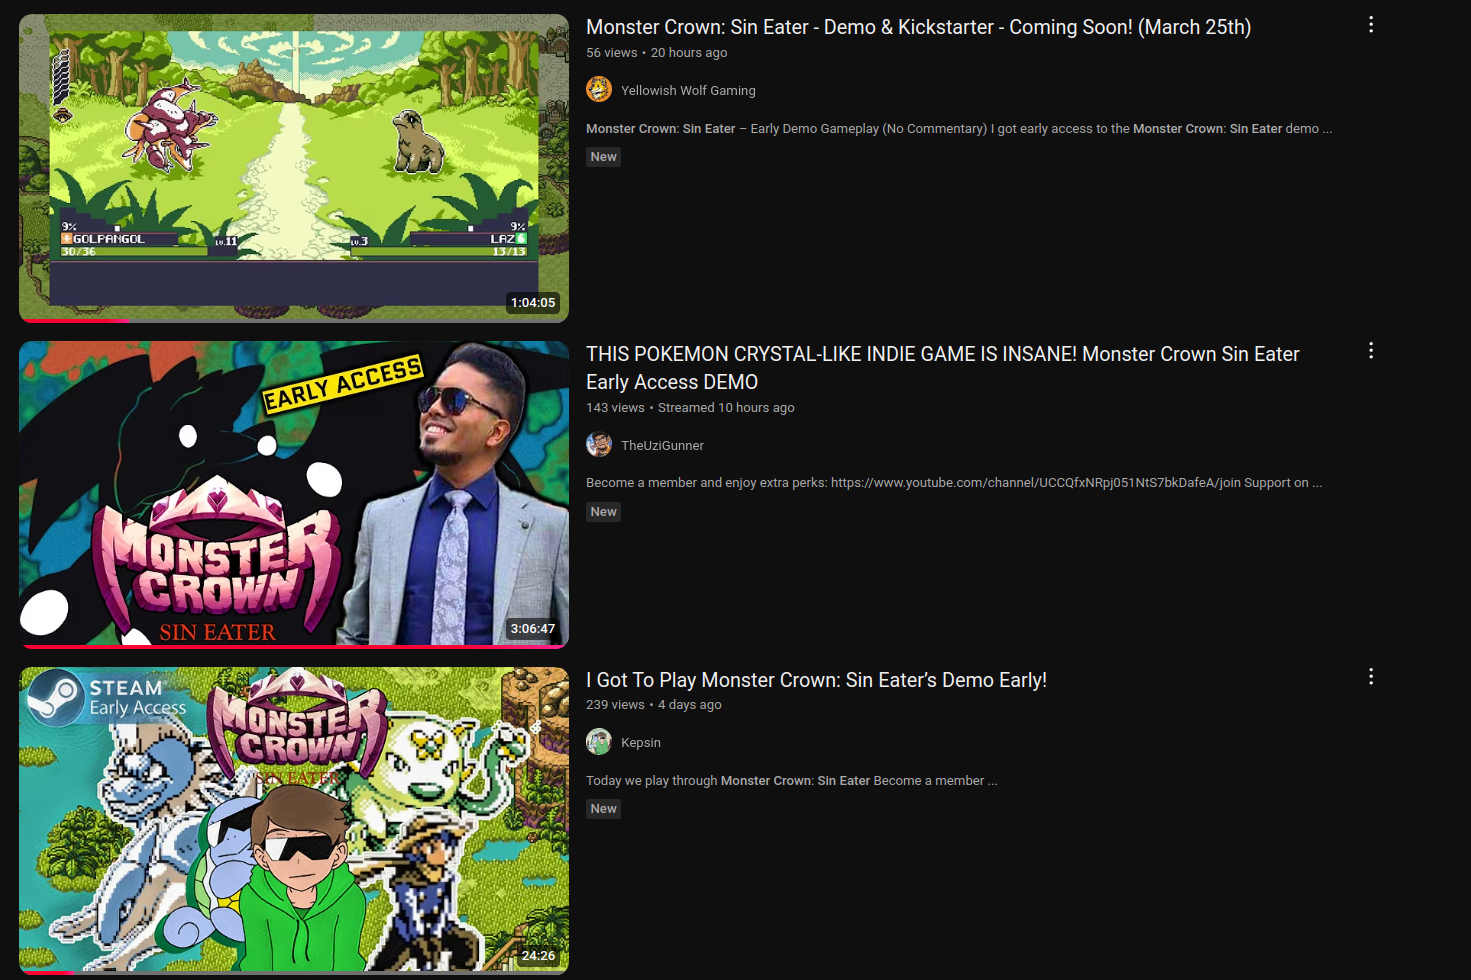Visit the Kepsin channel name

tap(641, 742)
